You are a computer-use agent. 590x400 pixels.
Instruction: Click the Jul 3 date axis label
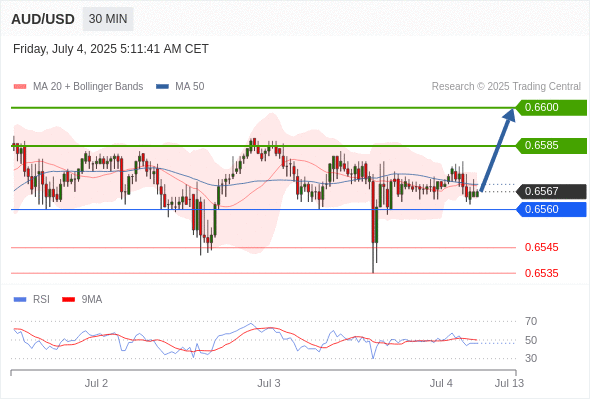tap(269, 383)
